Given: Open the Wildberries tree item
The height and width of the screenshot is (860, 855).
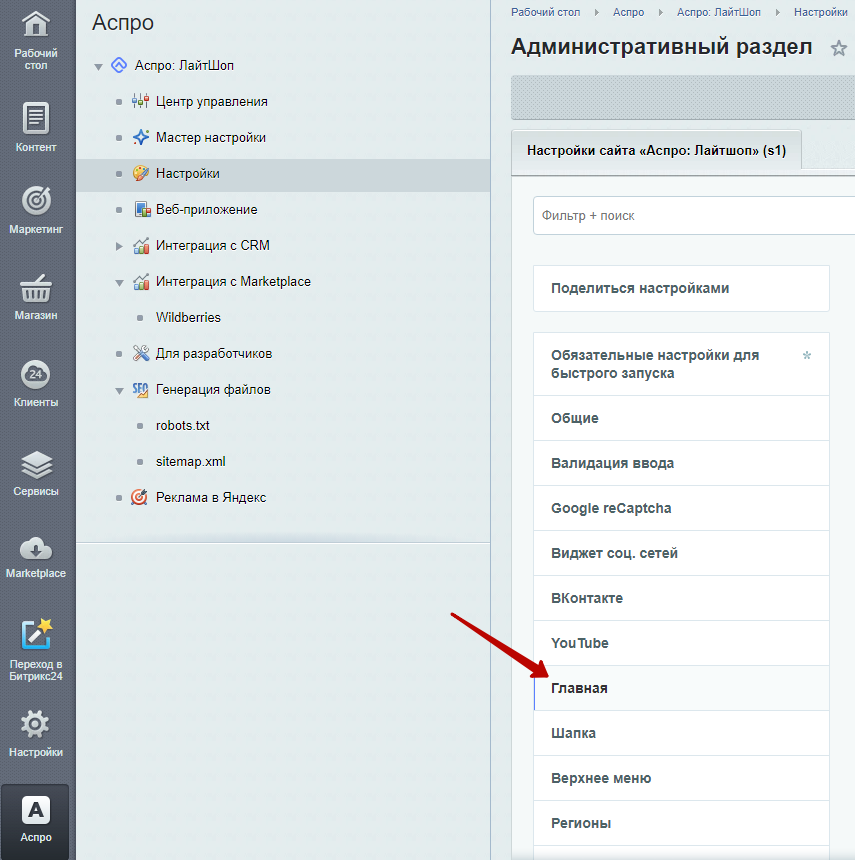Looking at the screenshot, I should tap(188, 318).
